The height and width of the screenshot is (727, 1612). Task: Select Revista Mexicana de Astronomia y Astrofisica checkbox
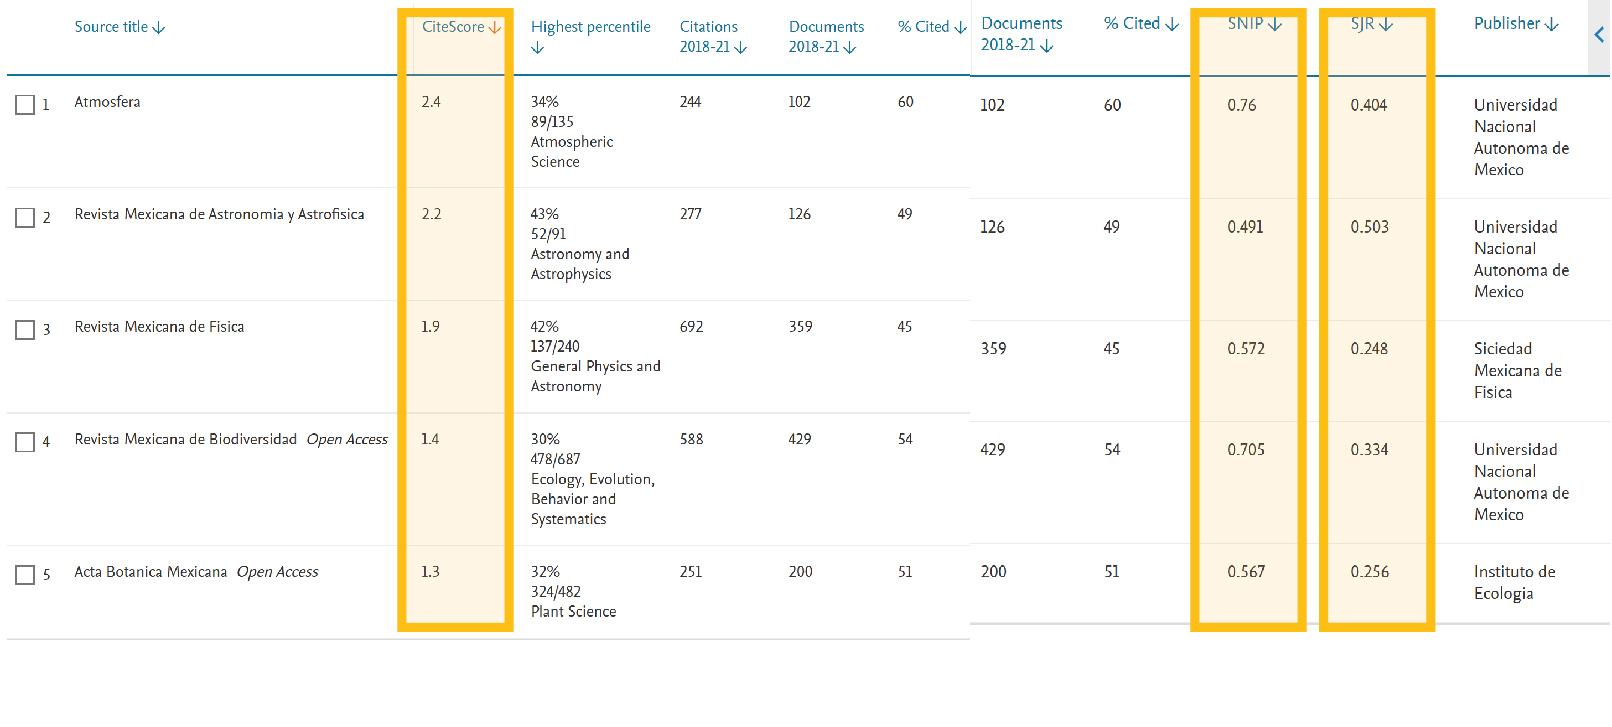(25, 217)
